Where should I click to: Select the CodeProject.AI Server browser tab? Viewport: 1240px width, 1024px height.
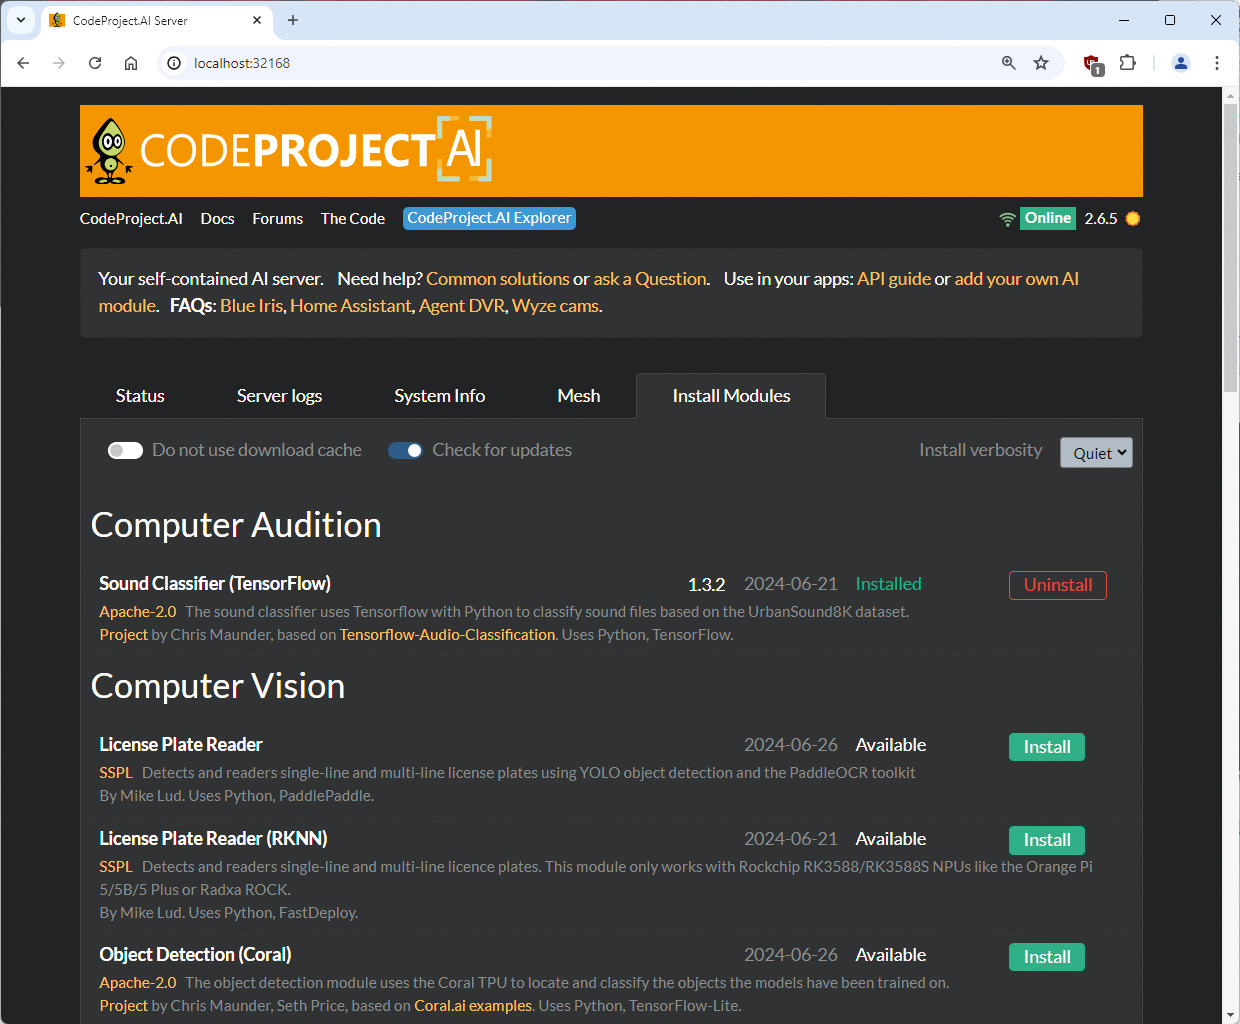tap(156, 20)
